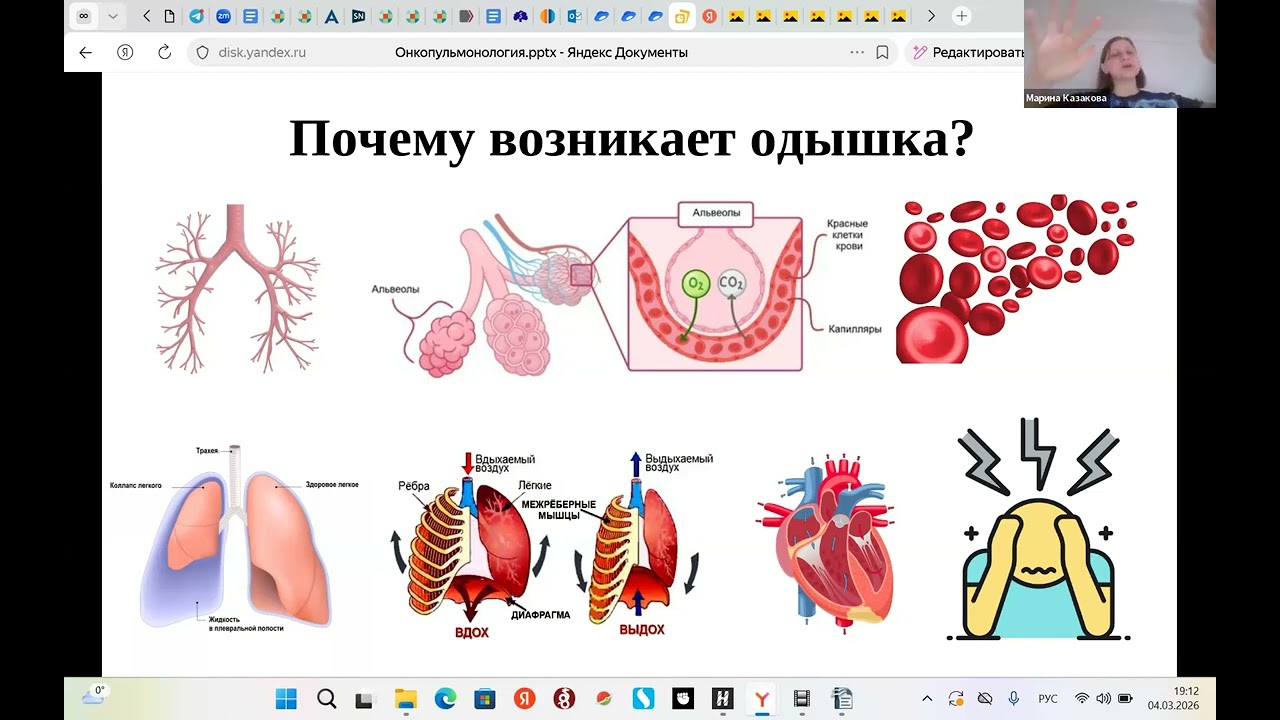
Task: Select the red blood cells picture
Action: 1016,280
